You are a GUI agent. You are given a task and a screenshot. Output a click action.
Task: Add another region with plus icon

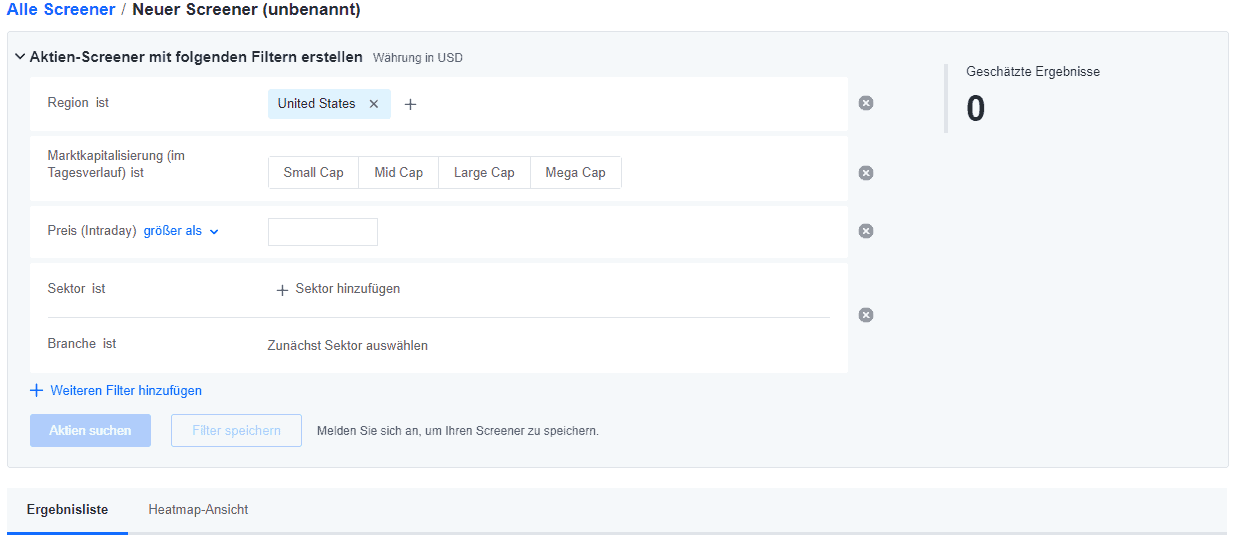coord(410,104)
